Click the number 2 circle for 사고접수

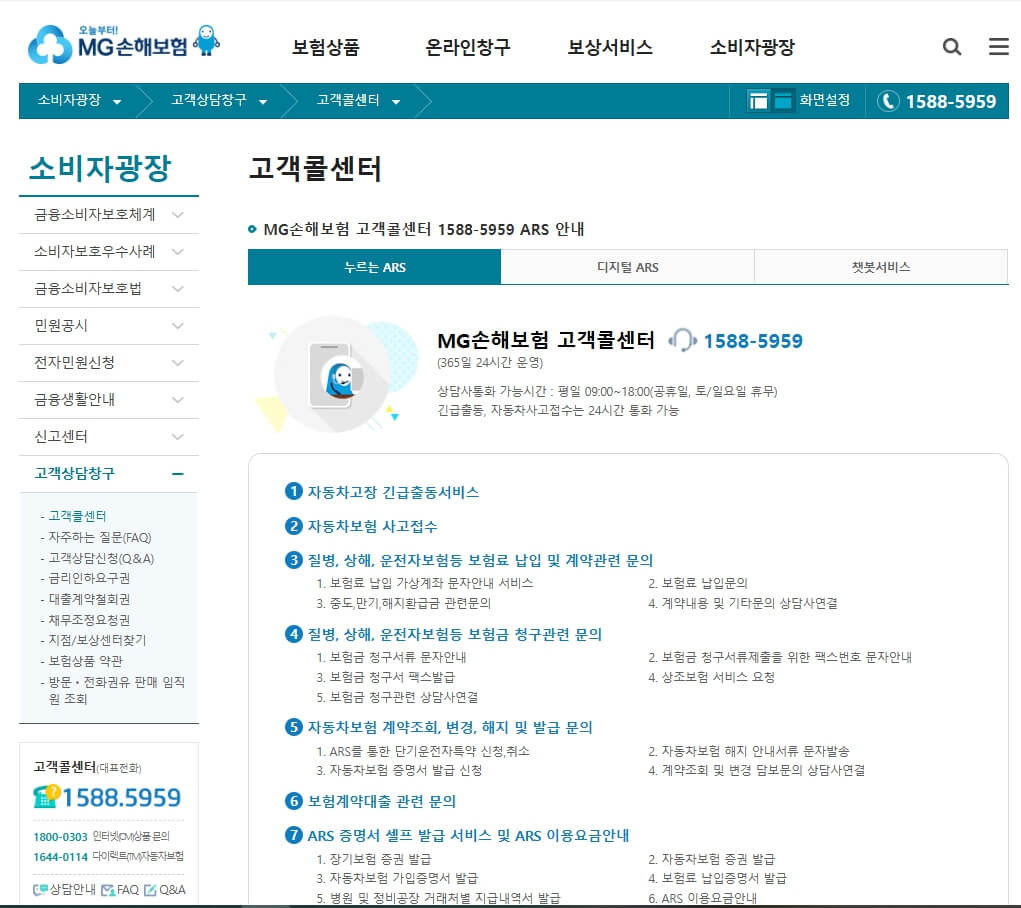click(x=294, y=526)
